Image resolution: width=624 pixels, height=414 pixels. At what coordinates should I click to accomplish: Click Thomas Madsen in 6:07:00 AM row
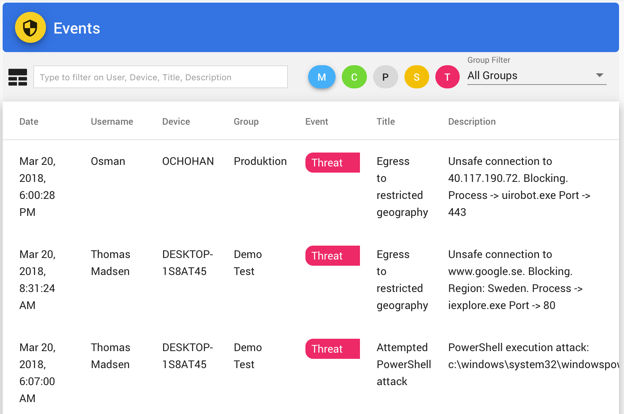[110, 356]
